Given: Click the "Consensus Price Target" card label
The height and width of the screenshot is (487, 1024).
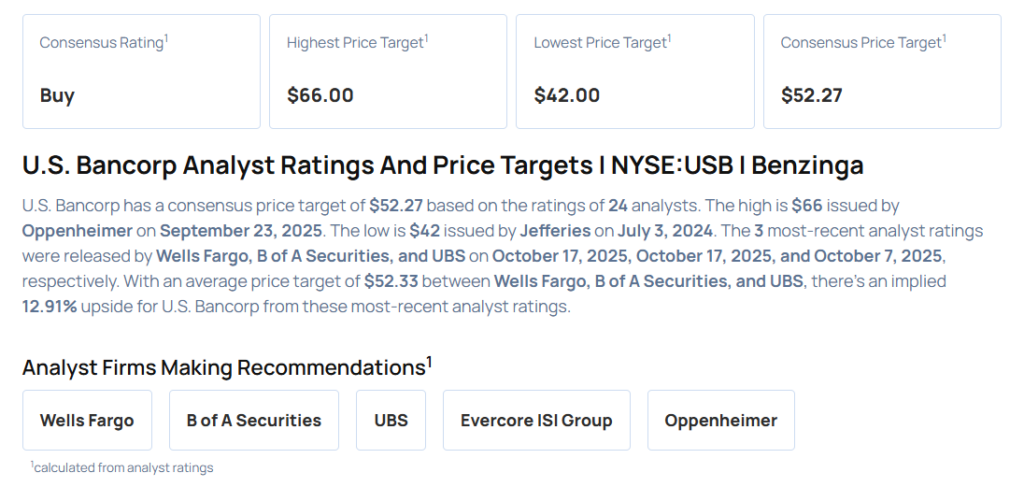Looking at the screenshot, I should (862, 43).
